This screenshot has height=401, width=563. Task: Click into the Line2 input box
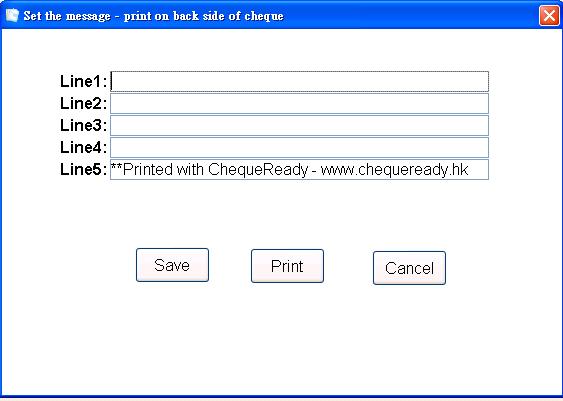[x=299, y=103]
